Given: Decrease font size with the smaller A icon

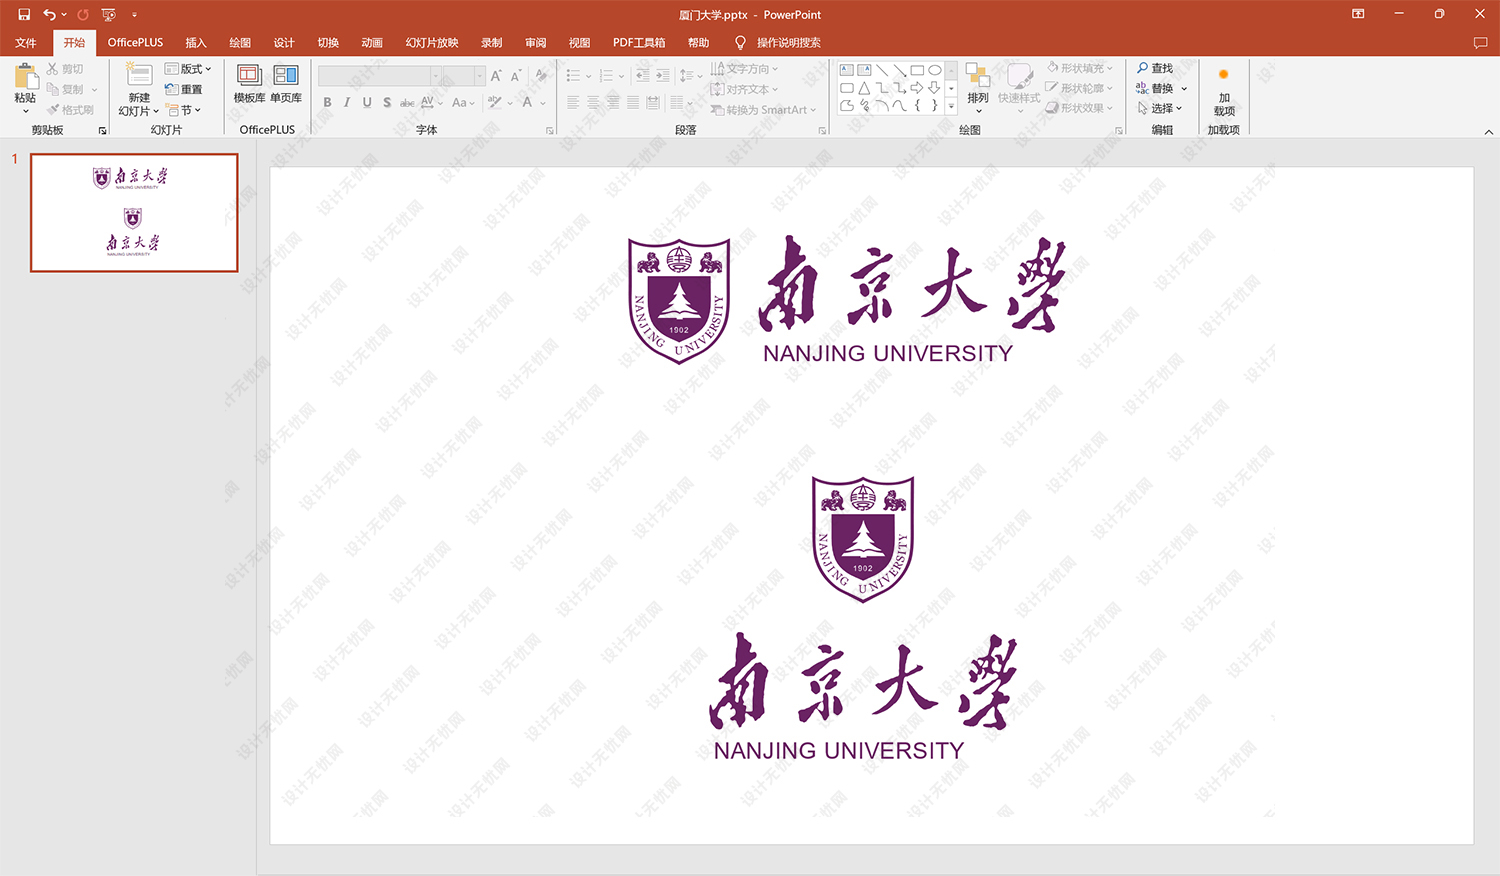Looking at the screenshot, I should coord(516,76).
